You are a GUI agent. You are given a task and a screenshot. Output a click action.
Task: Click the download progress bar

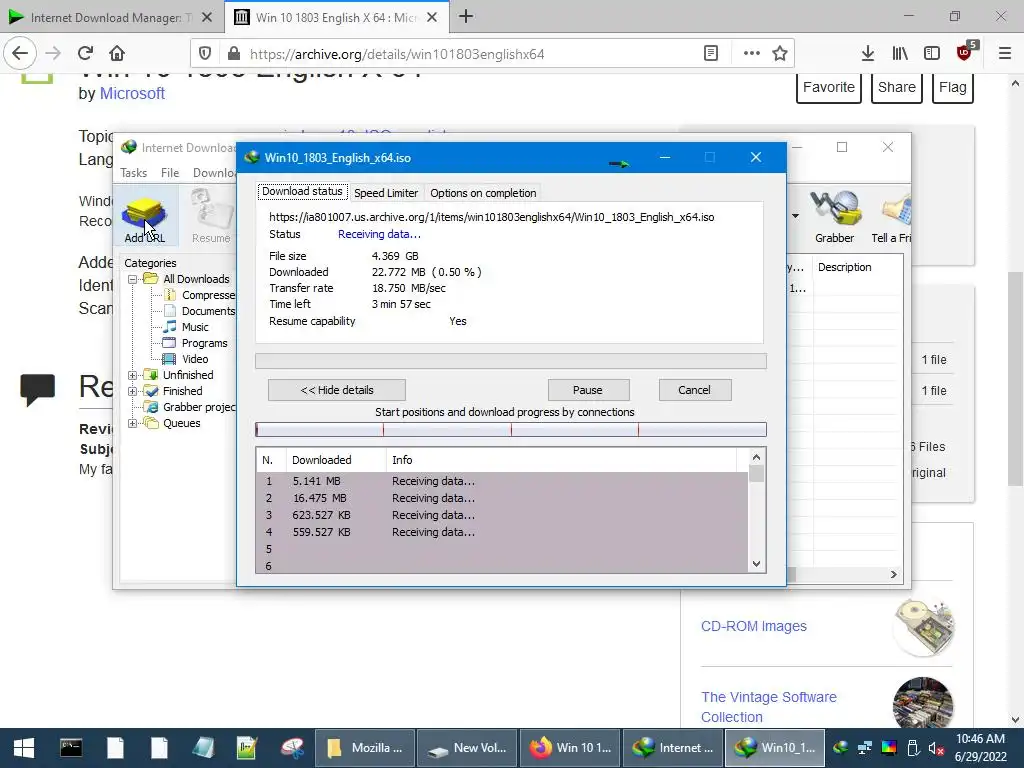pos(511,361)
